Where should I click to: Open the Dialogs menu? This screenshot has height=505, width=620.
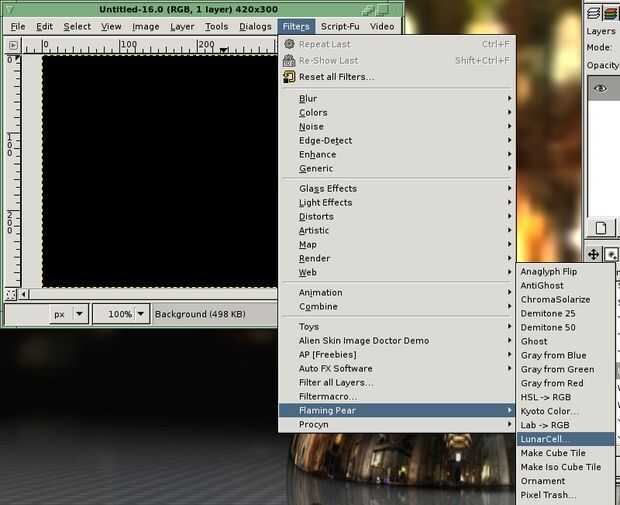255,26
